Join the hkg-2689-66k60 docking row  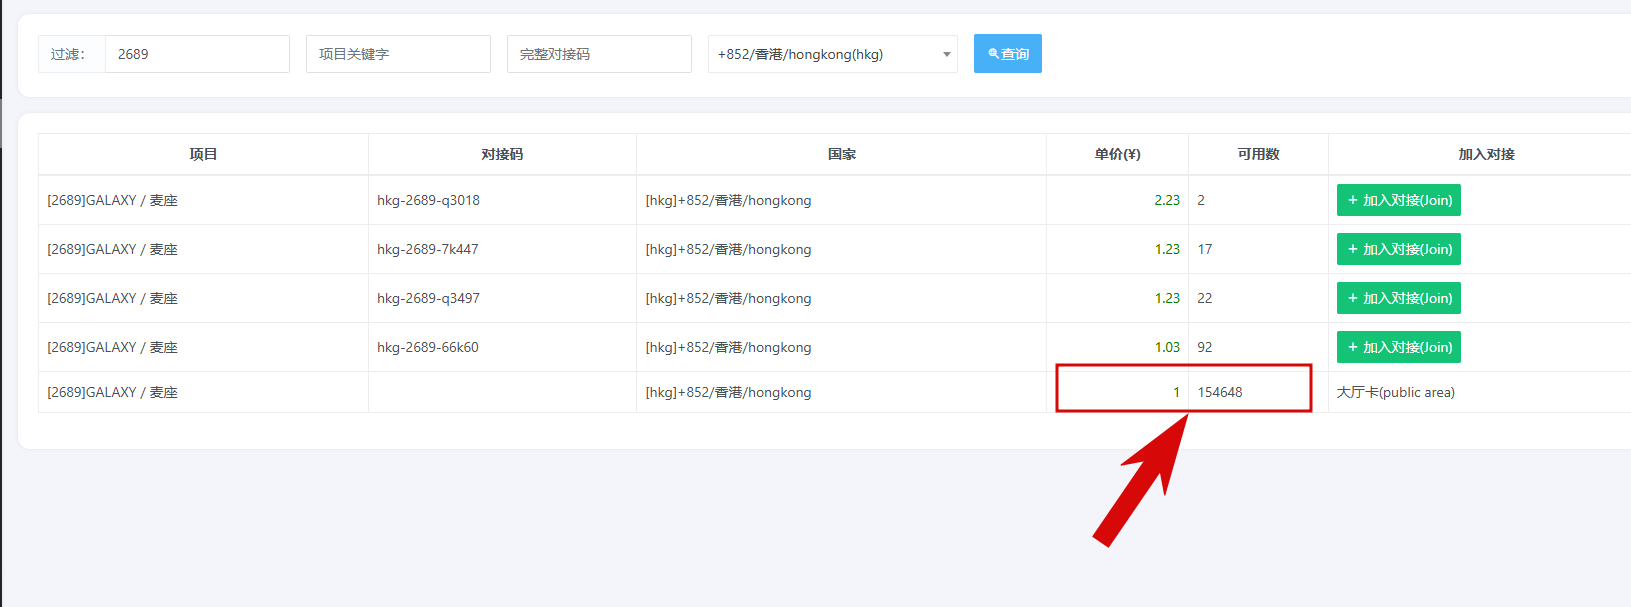click(x=1398, y=347)
